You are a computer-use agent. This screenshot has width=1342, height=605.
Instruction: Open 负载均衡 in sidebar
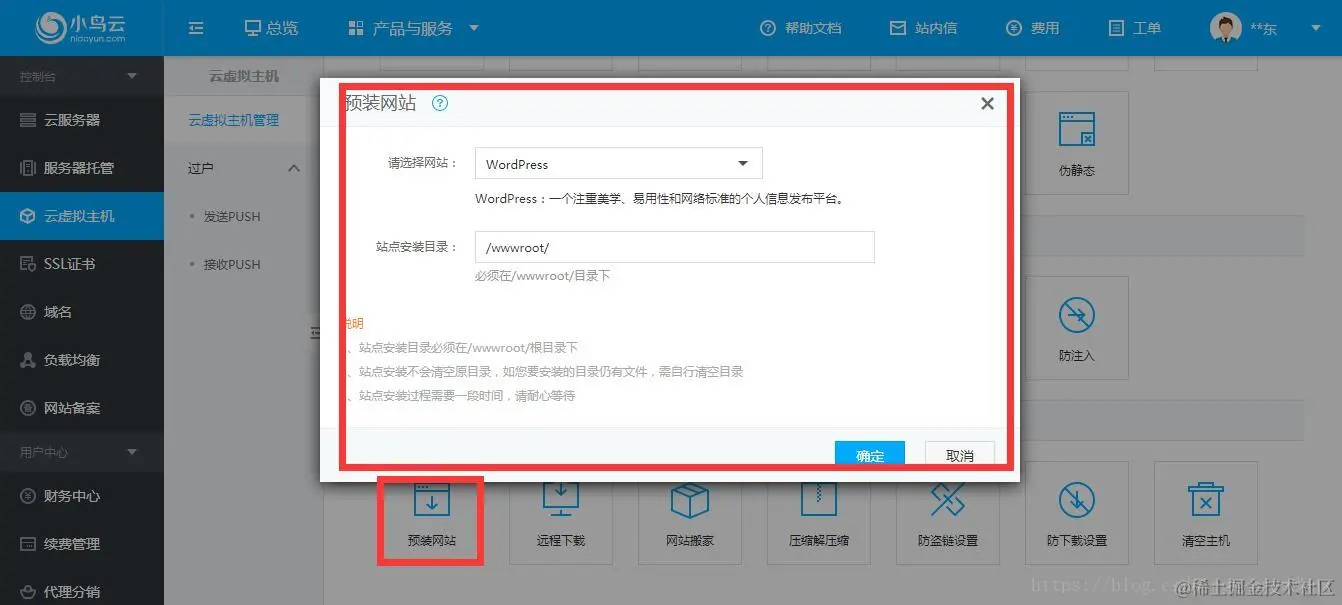point(82,360)
